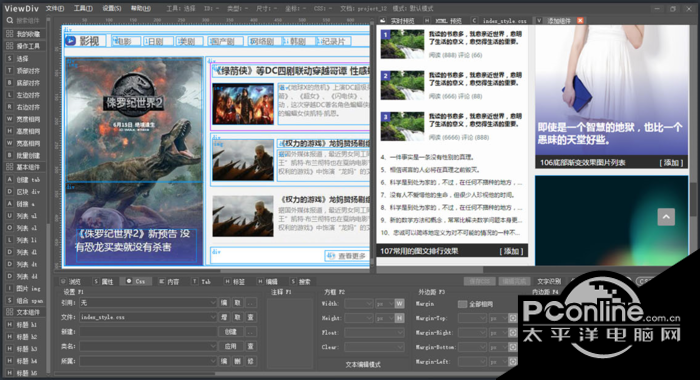Choose the 图片 img component icon
Image resolution: width=700 pixels, height=380 pixels.
pos(9,288)
